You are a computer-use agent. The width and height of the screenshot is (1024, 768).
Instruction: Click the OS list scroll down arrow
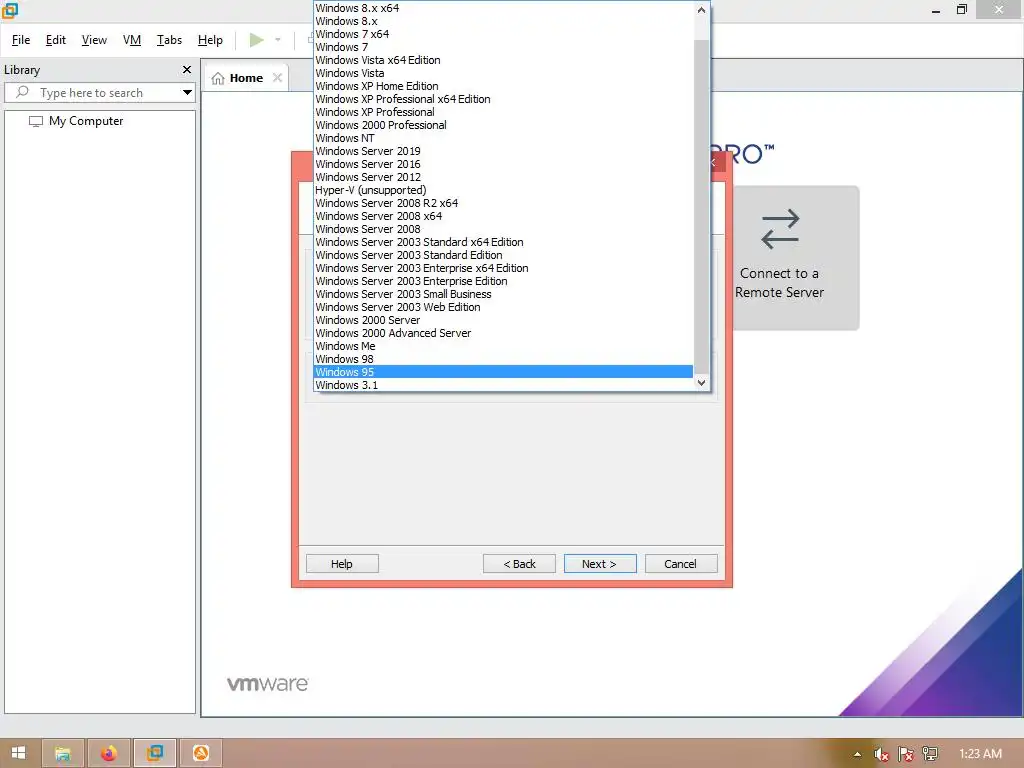click(701, 383)
